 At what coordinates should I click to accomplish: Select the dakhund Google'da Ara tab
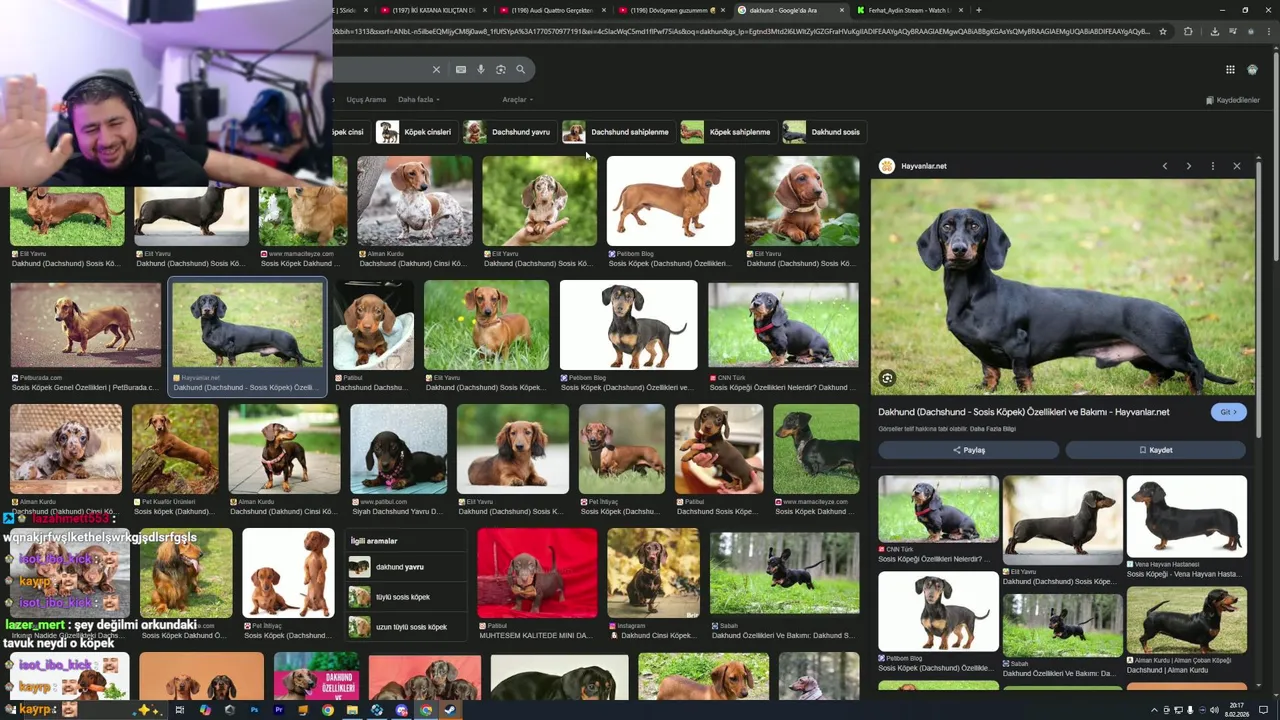coord(790,10)
